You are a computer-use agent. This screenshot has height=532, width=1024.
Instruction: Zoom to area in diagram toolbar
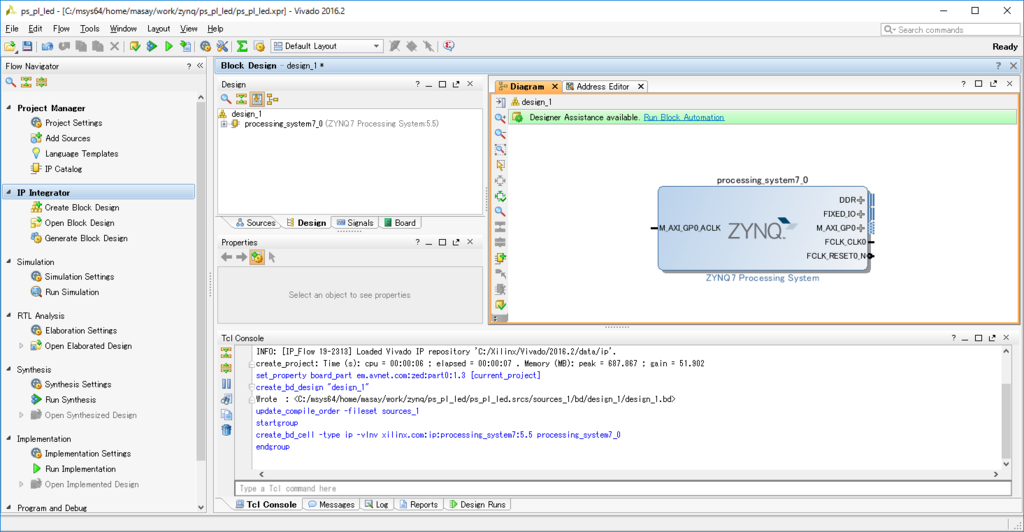click(500, 149)
